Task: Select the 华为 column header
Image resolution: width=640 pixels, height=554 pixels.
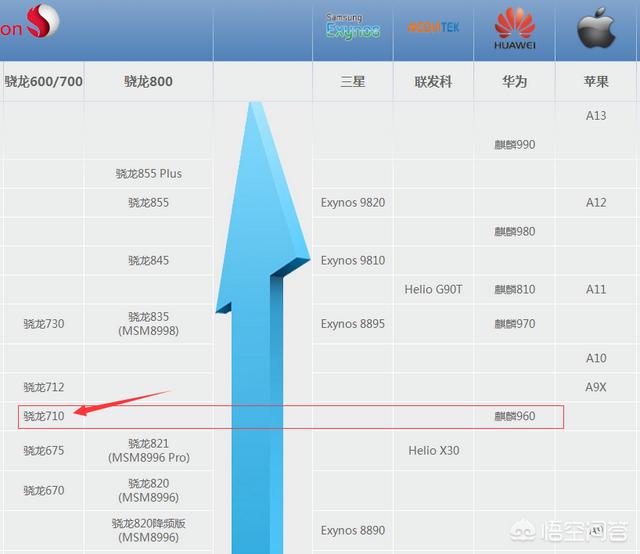Action: pyautogui.click(x=515, y=81)
